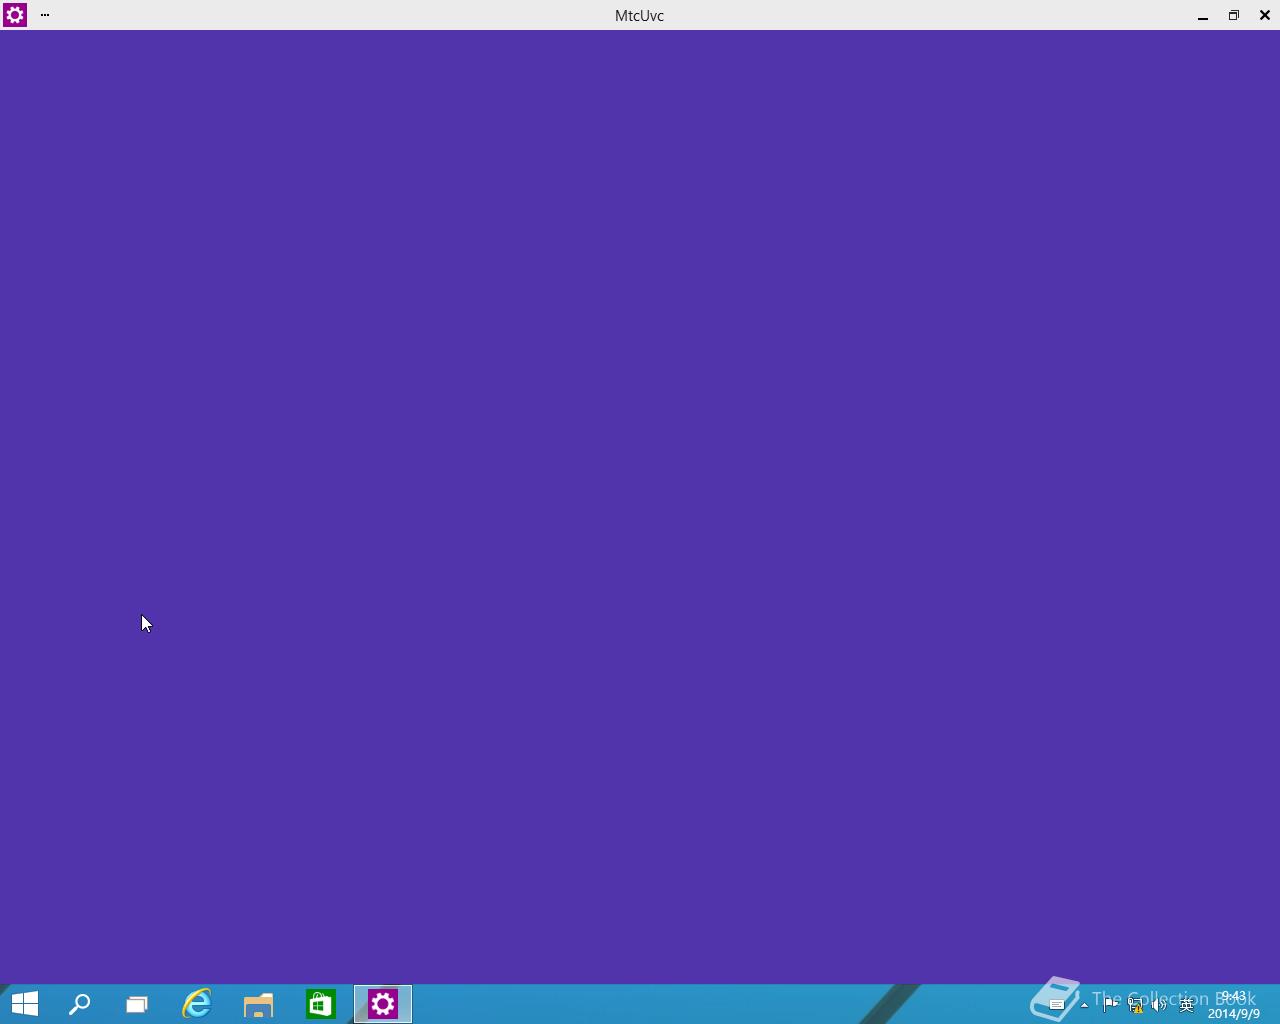The height and width of the screenshot is (1024, 1280).
Task: Close the MtcUvc window
Action: pyautogui.click(x=1265, y=15)
